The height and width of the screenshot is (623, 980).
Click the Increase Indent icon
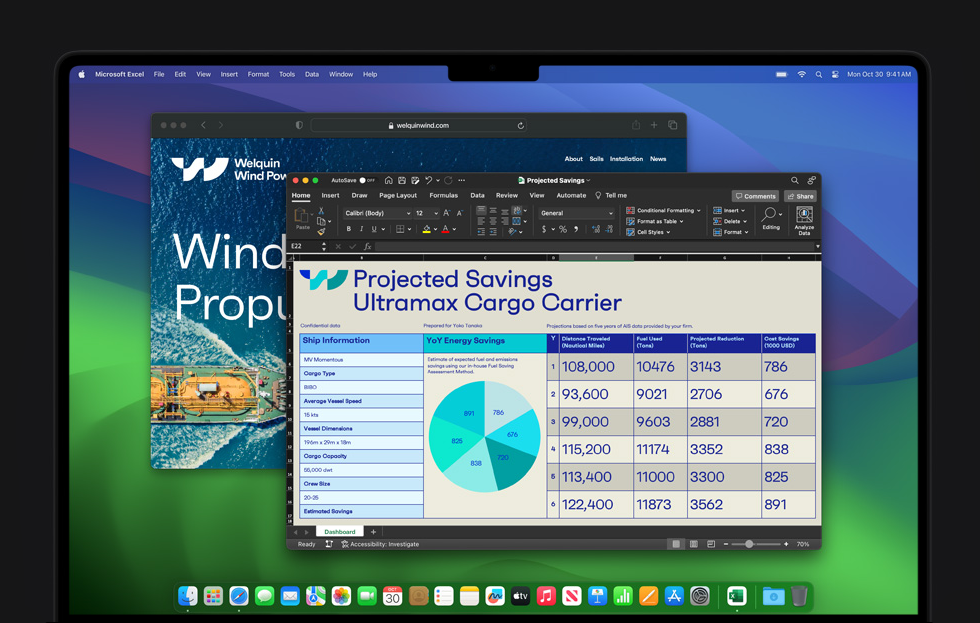tap(493, 232)
